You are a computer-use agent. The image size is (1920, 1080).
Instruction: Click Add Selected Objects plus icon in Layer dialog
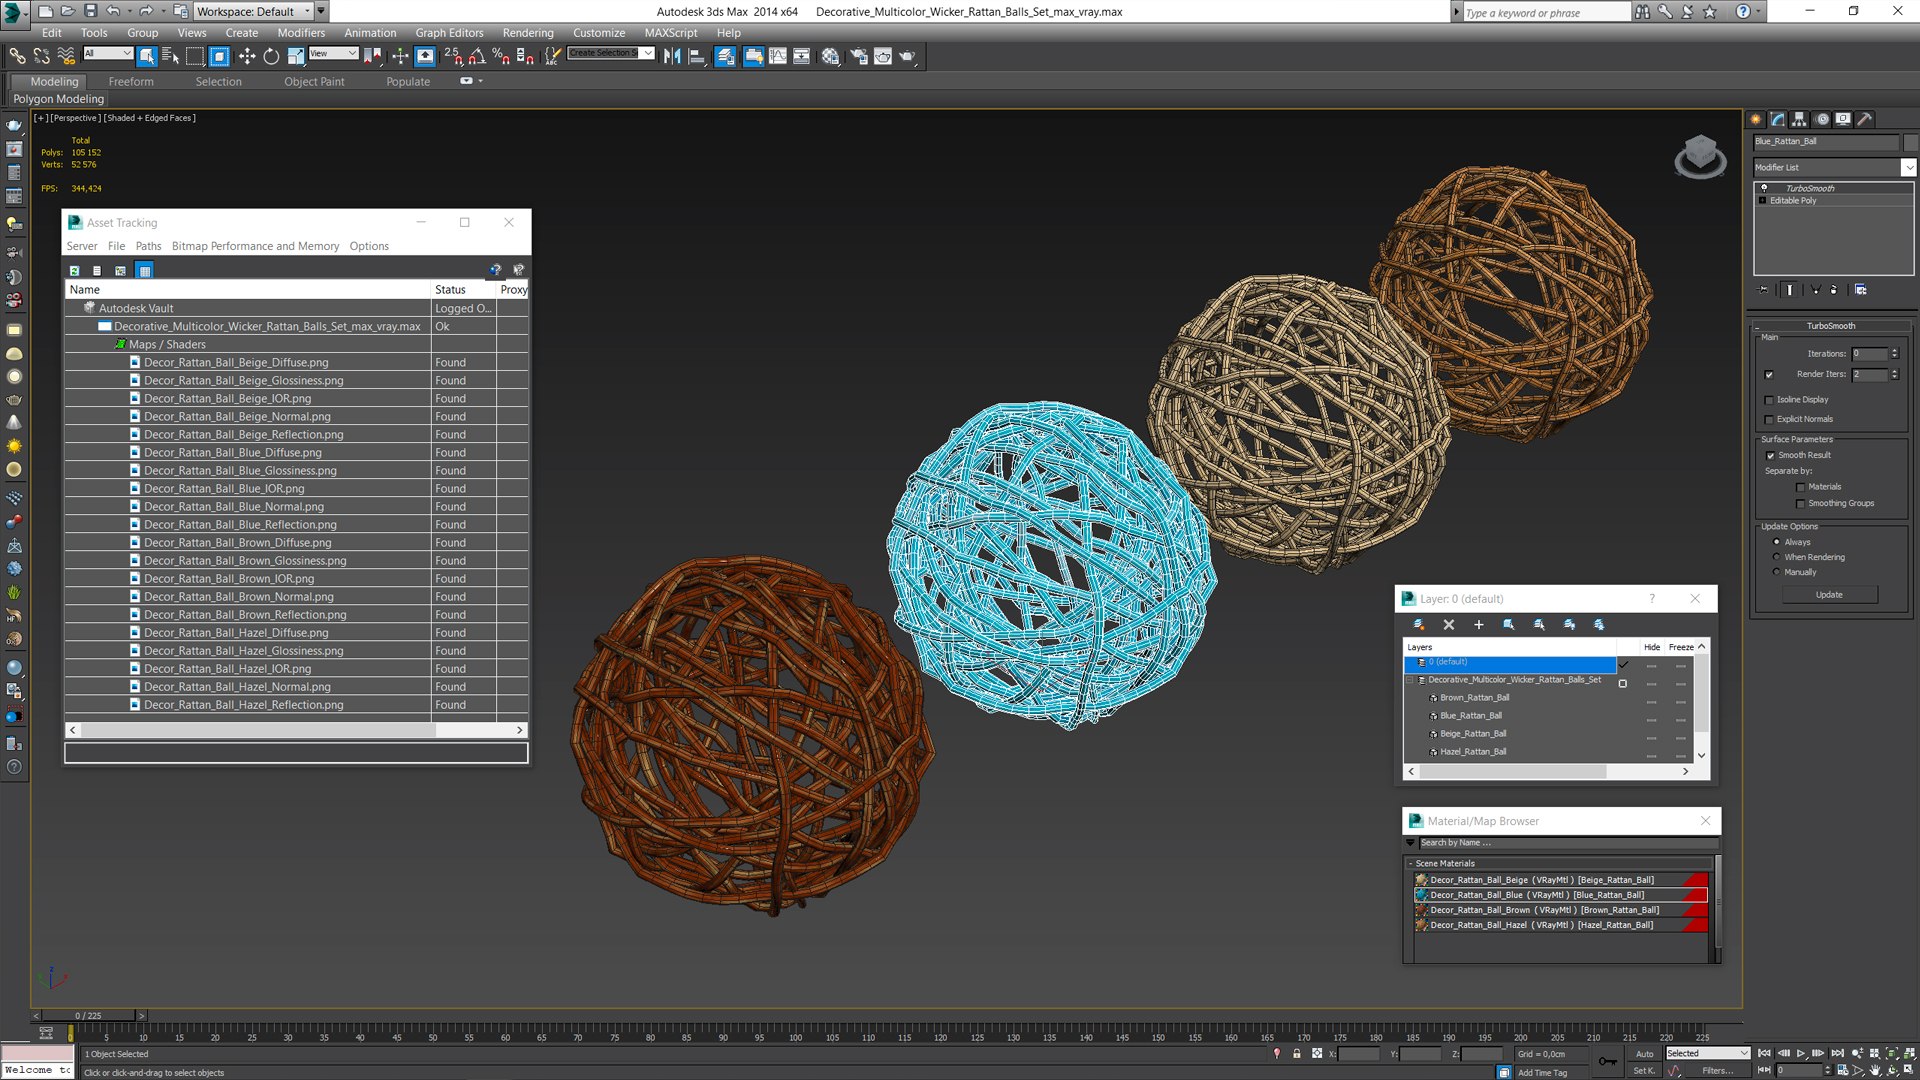coord(1478,625)
